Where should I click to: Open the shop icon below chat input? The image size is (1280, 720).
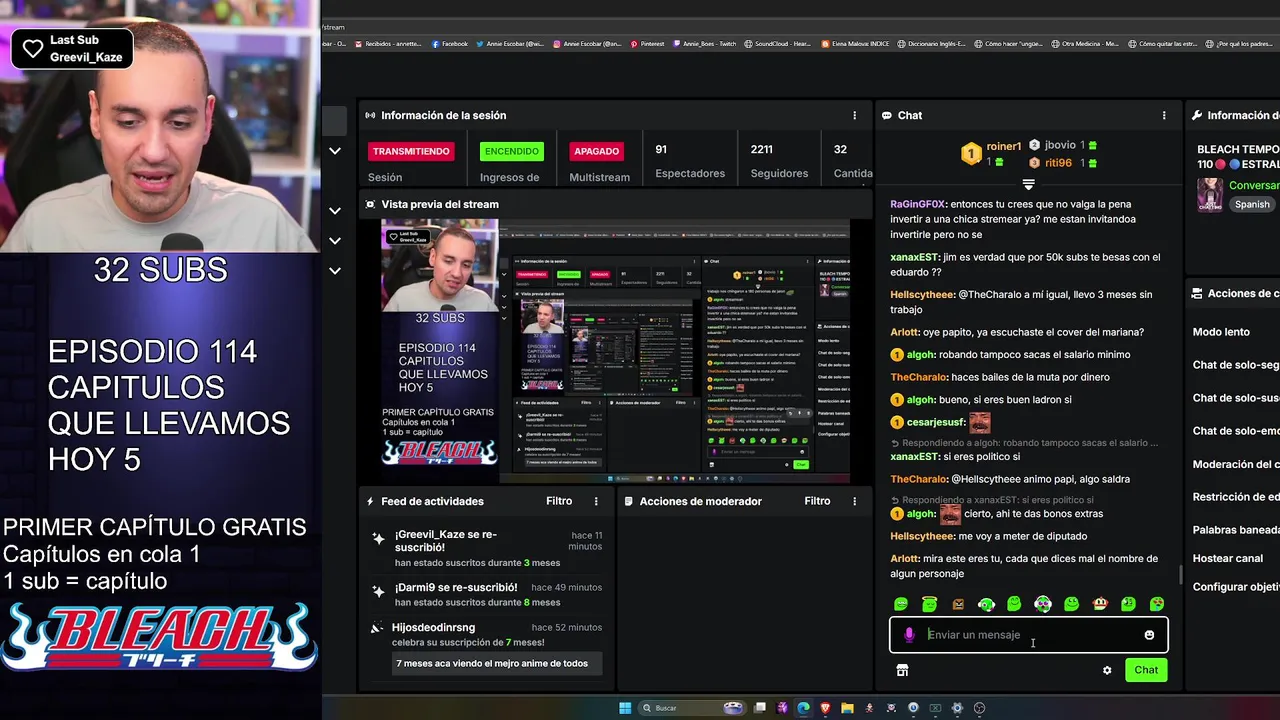(x=902, y=670)
